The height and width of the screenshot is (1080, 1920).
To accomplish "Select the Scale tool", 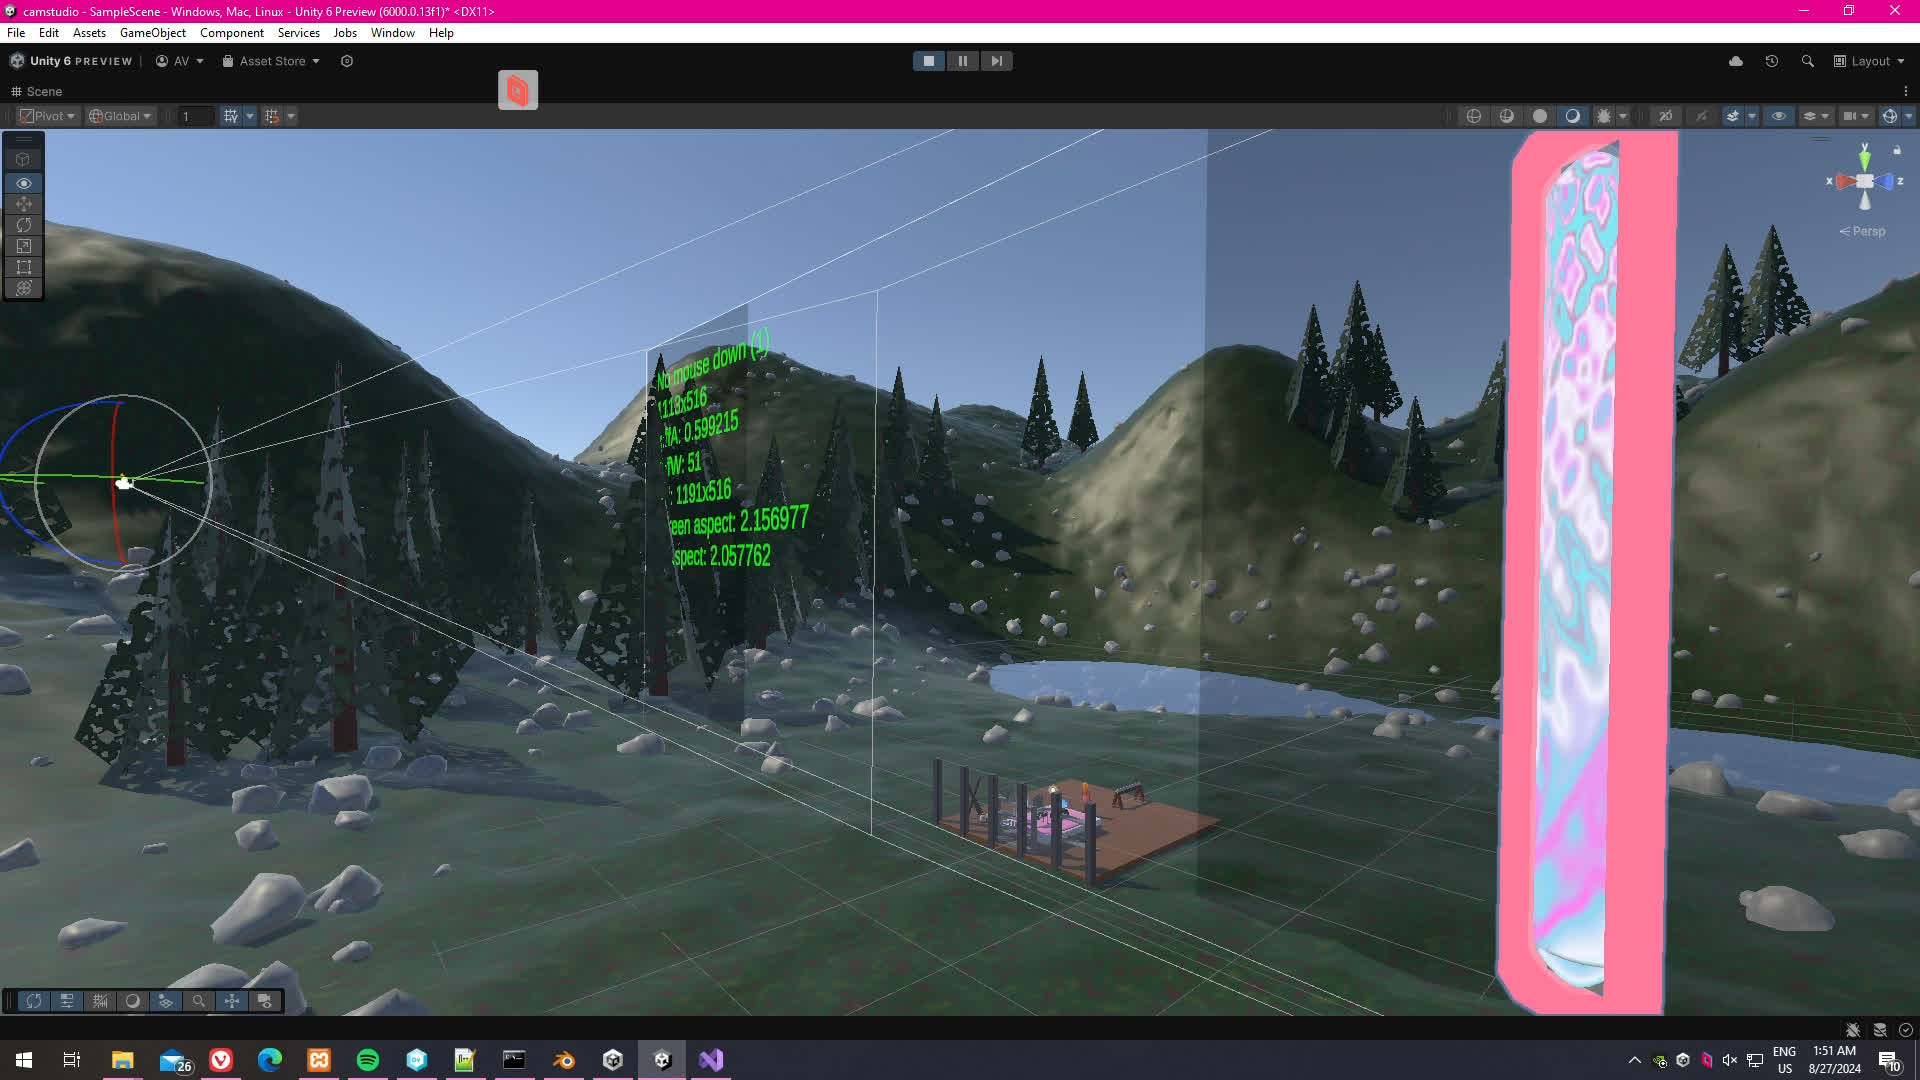I will click(24, 246).
